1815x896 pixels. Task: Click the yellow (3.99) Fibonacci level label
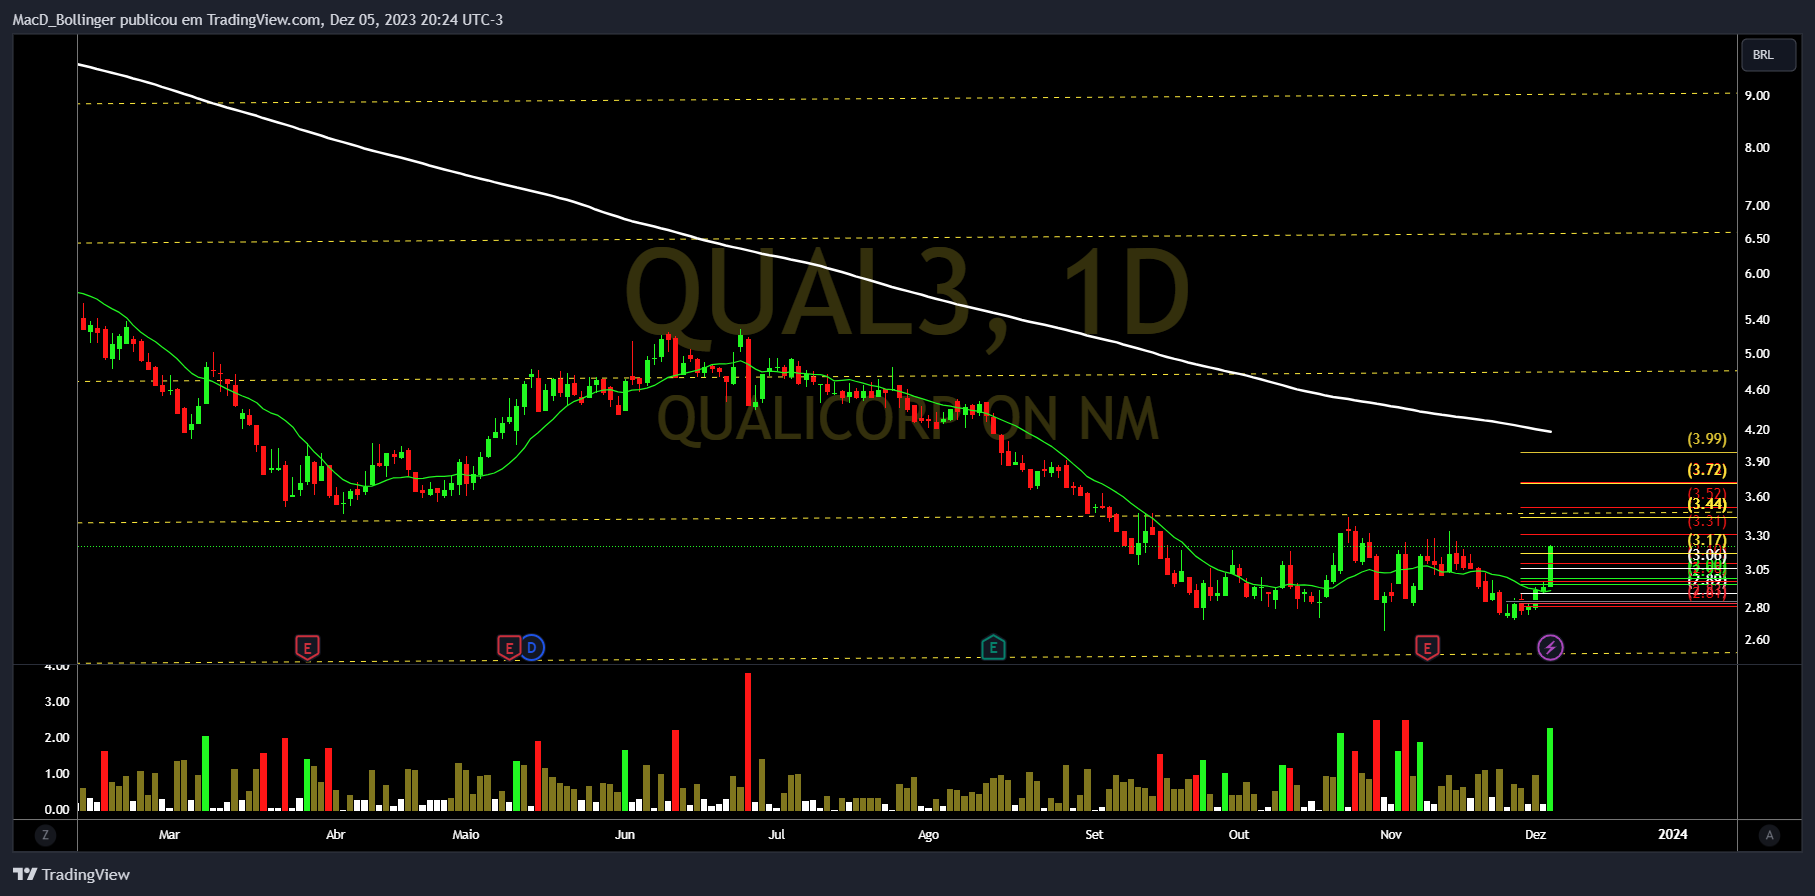point(1707,439)
